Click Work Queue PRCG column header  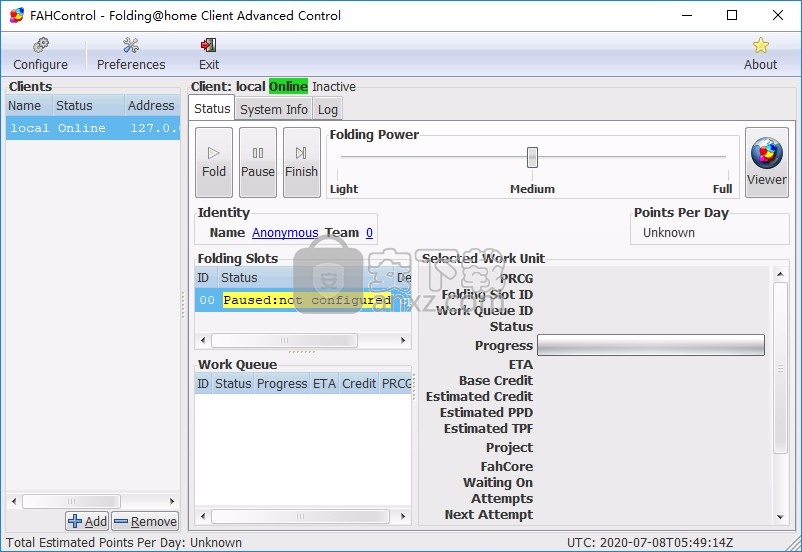pos(396,384)
